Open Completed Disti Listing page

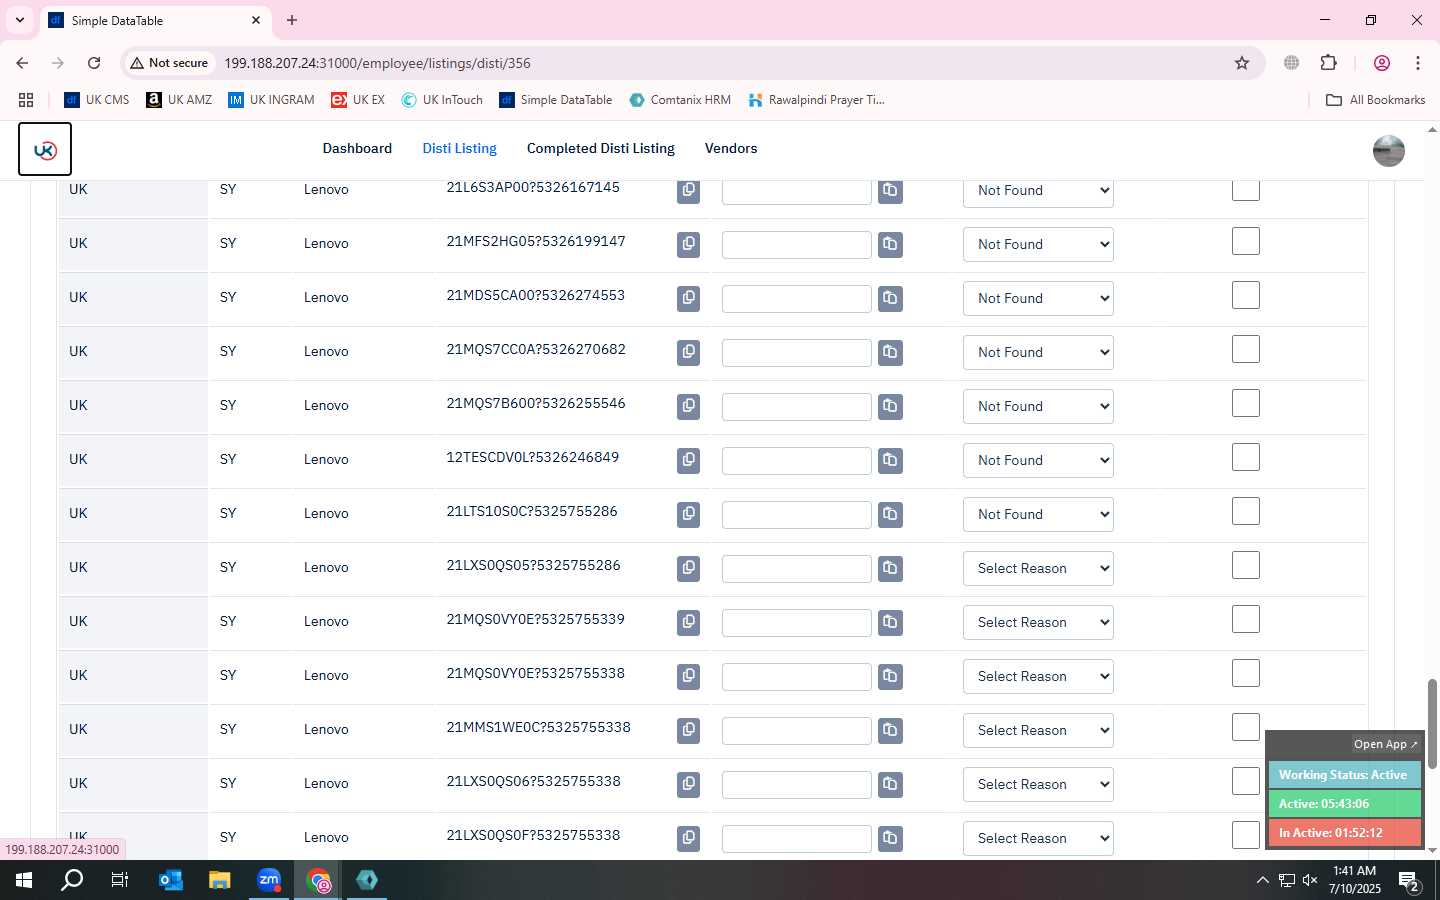[x=601, y=148]
